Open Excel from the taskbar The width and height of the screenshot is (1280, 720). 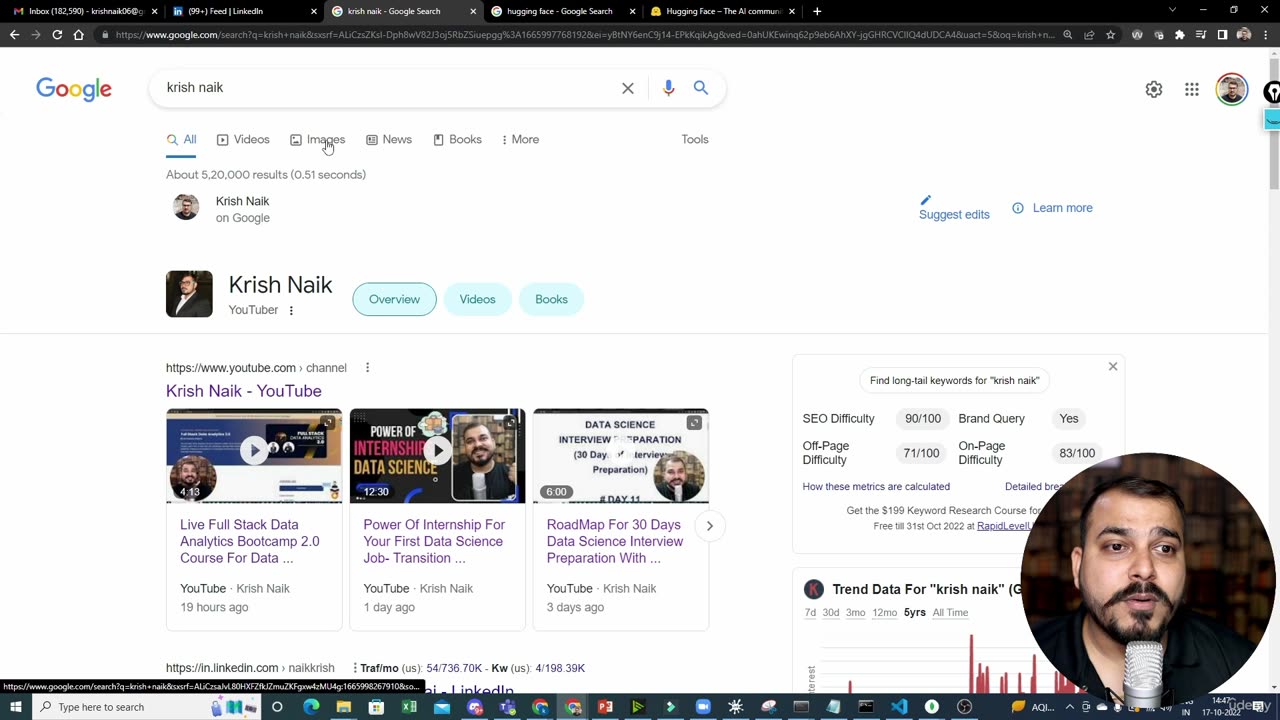pyautogui.click(x=409, y=707)
